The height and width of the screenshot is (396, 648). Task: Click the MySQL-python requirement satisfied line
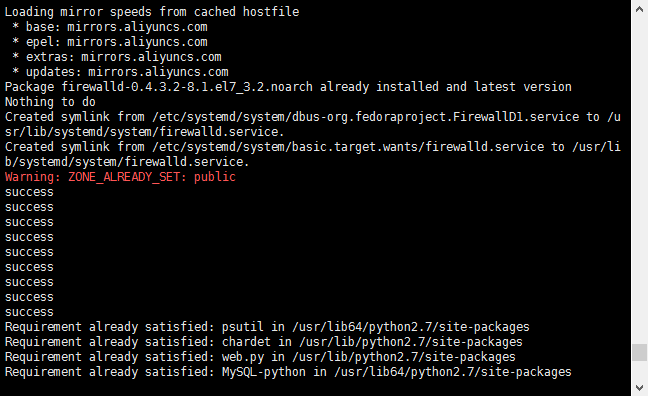tap(288, 372)
